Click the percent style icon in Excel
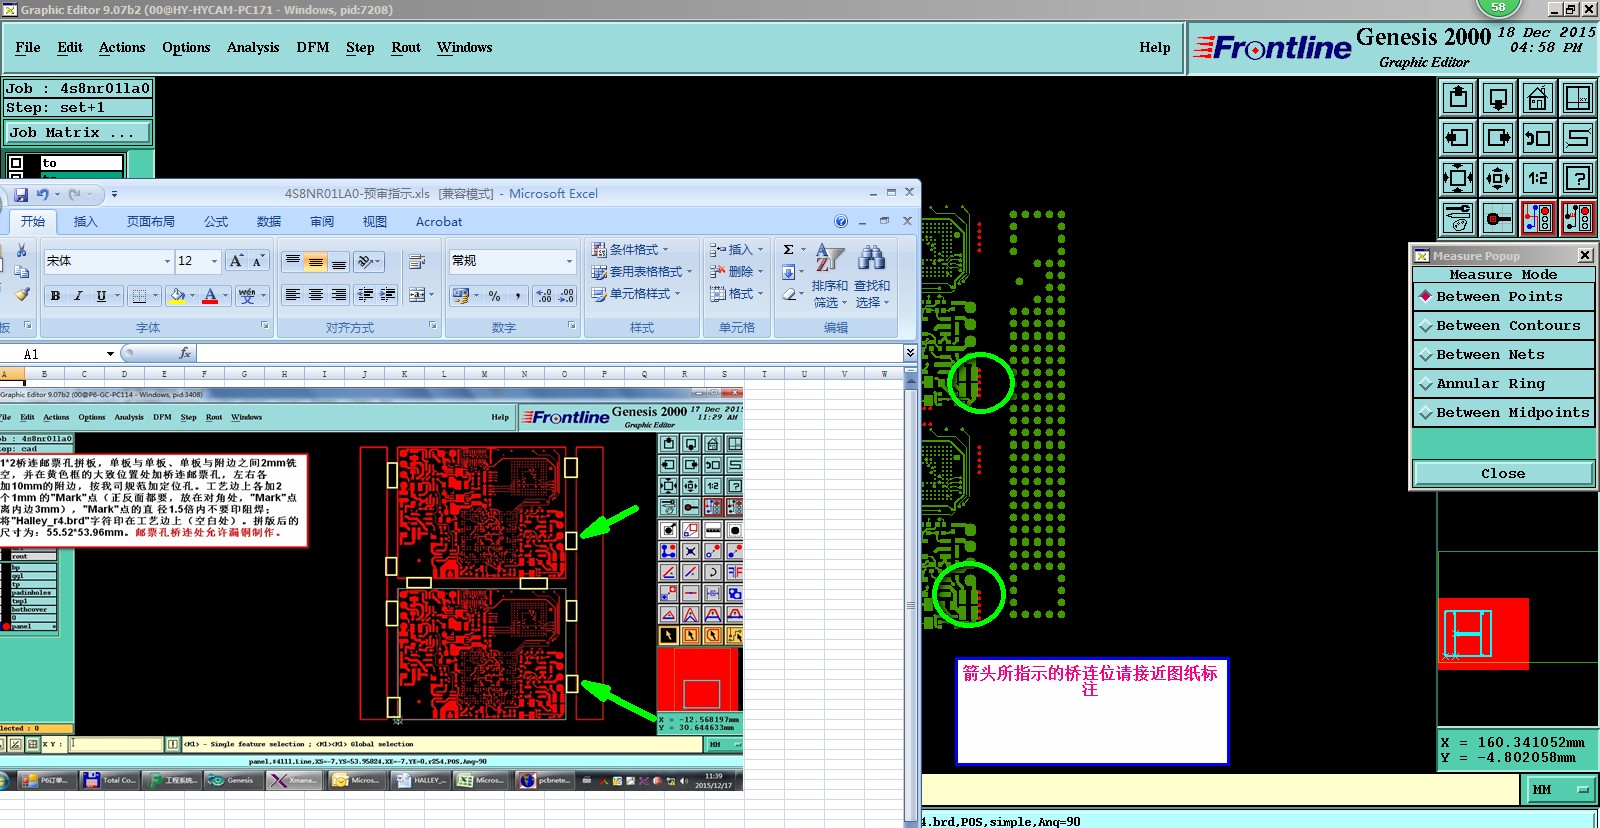The width and height of the screenshot is (1600, 828). pos(494,296)
